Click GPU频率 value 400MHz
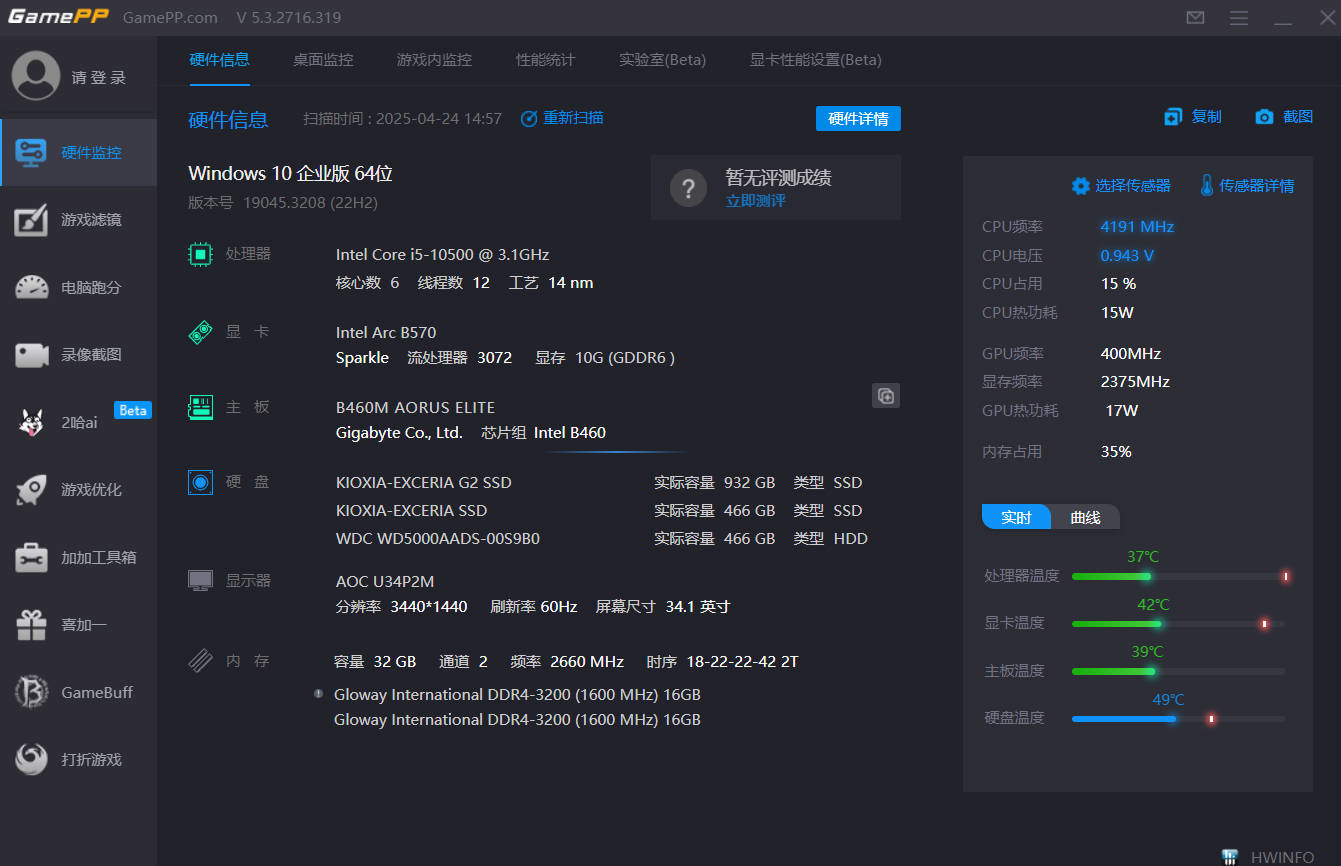The height and width of the screenshot is (866, 1341). [x=1130, y=353]
